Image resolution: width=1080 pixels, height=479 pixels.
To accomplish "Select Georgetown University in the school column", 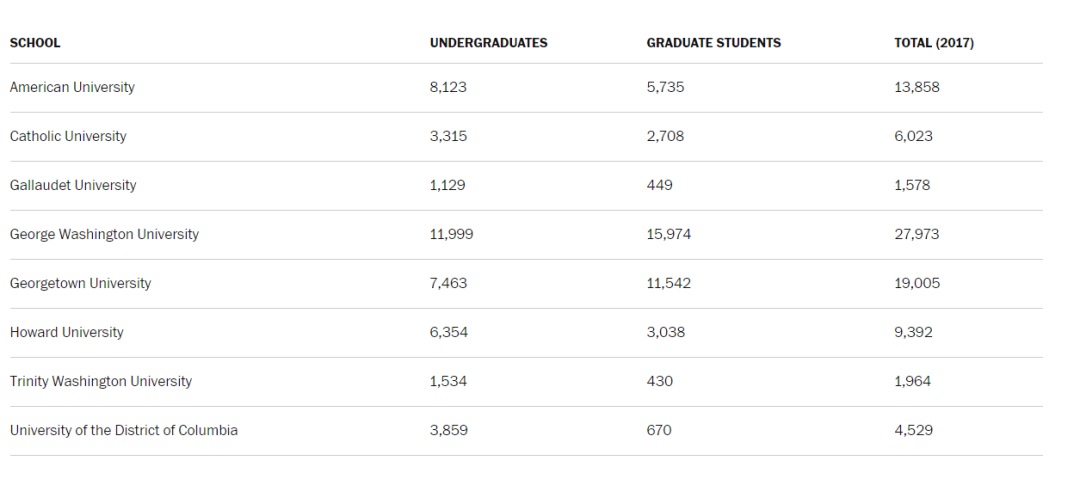I will (x=80, y=283).
